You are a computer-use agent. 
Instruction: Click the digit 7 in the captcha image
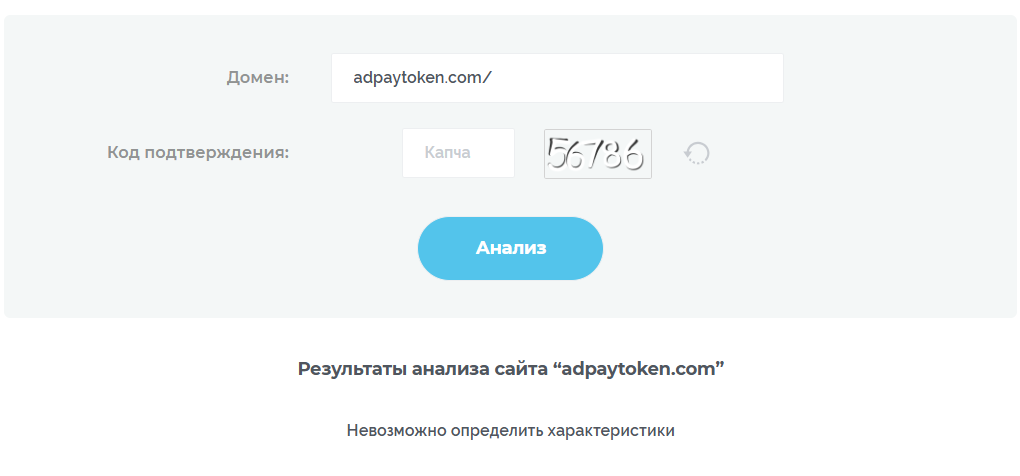(592, 154)
